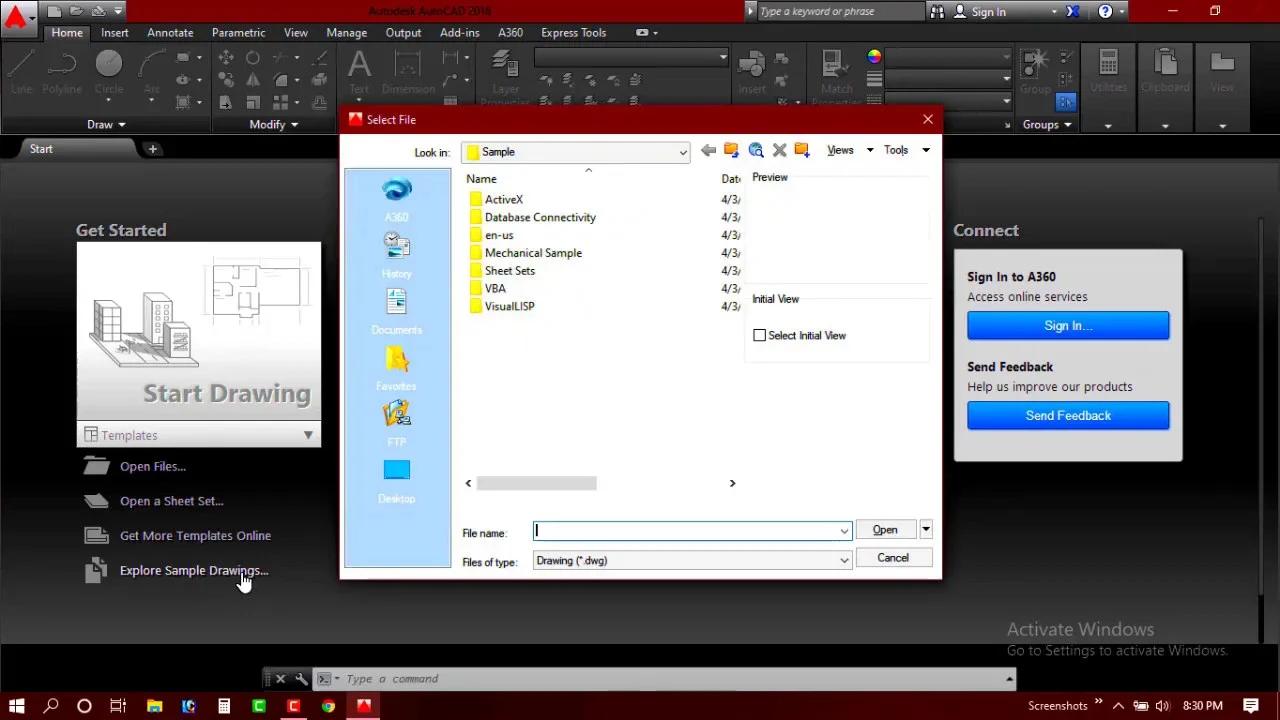Viewport: 1280px width, 720px height.
Task: Switch to the Annotate ribbon tab
Action: (x=170, y=32)
